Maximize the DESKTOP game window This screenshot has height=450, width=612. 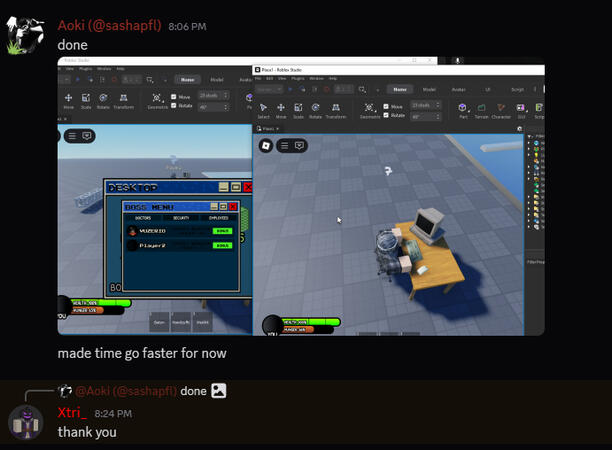click(236, 187)
